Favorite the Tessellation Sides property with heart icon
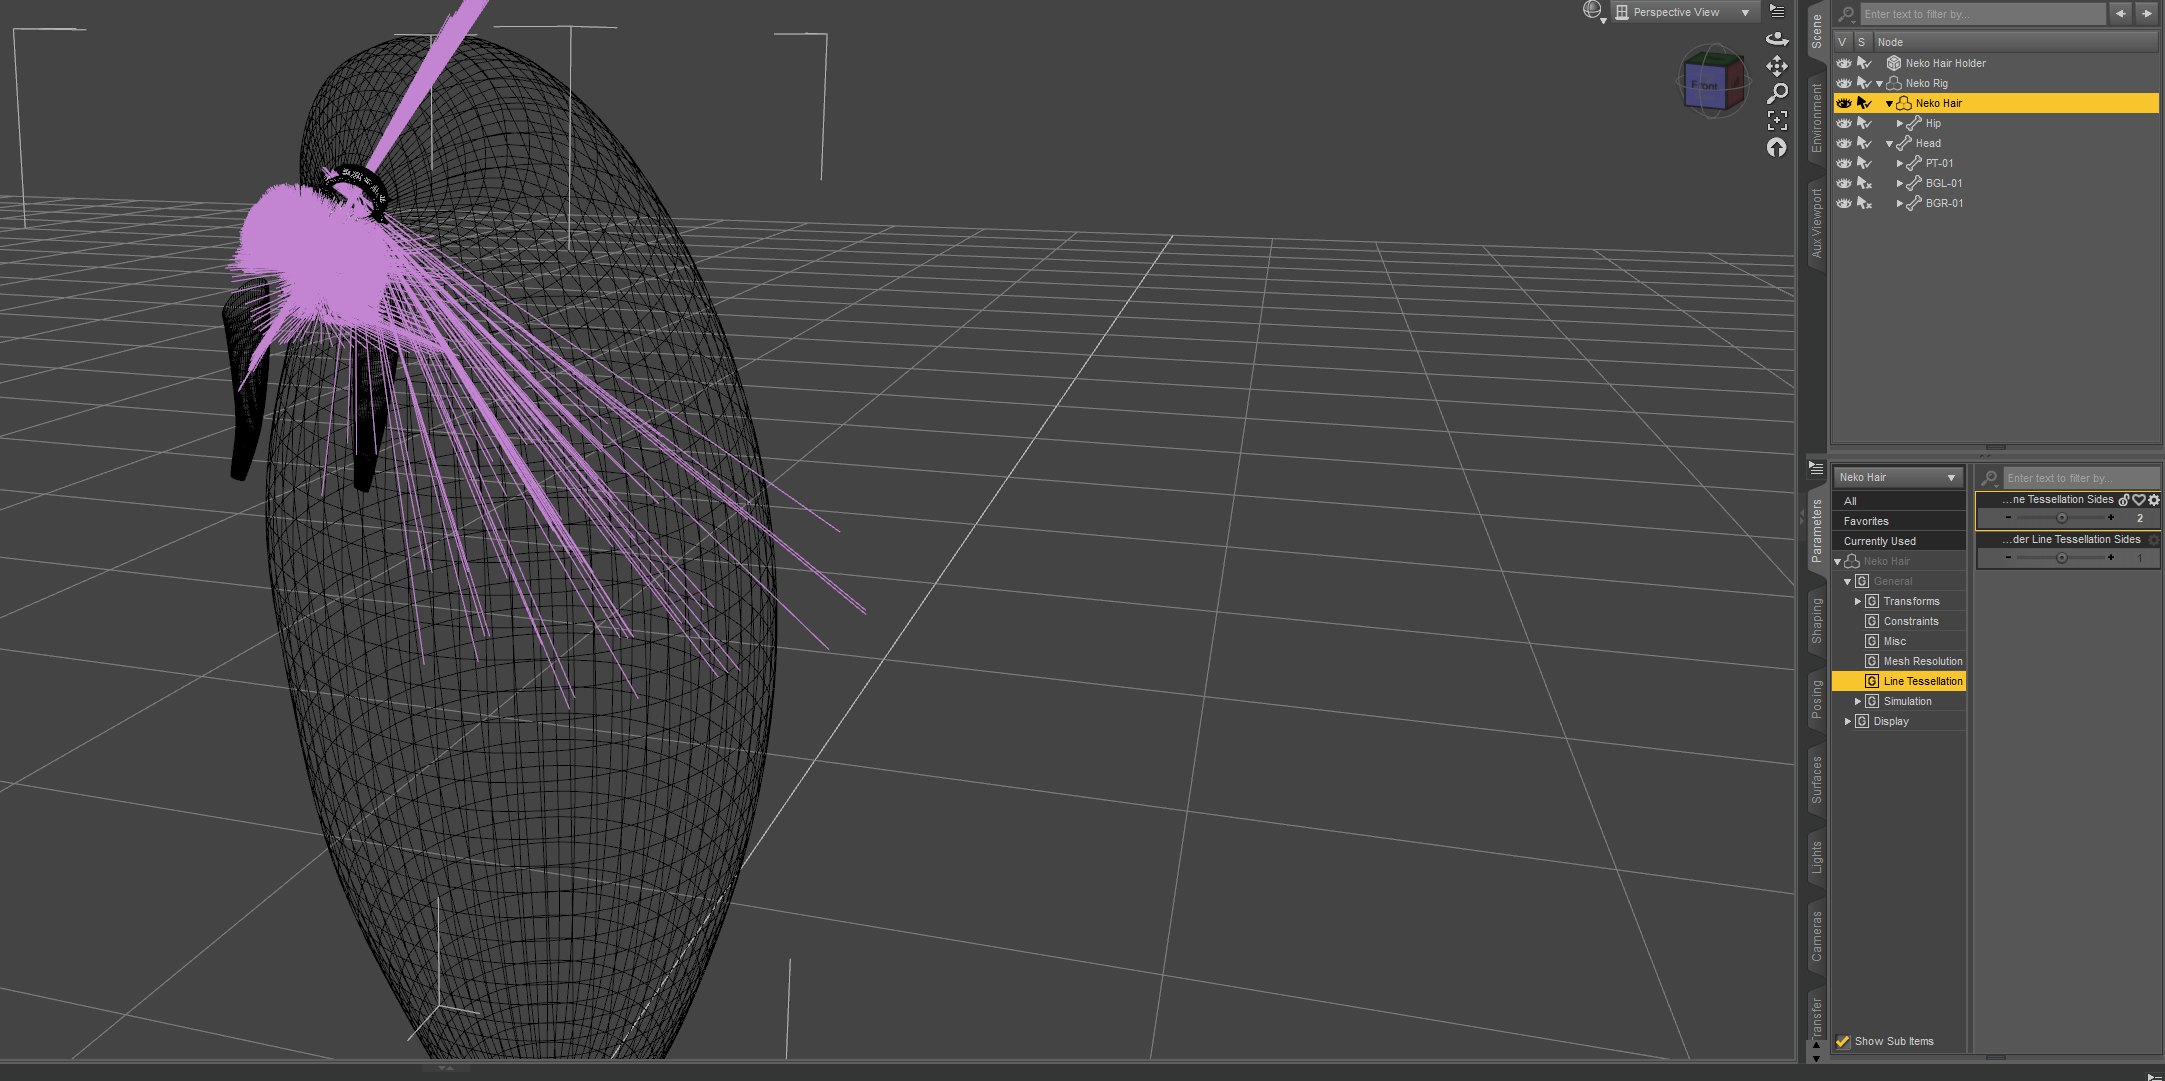2165x1081 pixels. click(2139, 500)
